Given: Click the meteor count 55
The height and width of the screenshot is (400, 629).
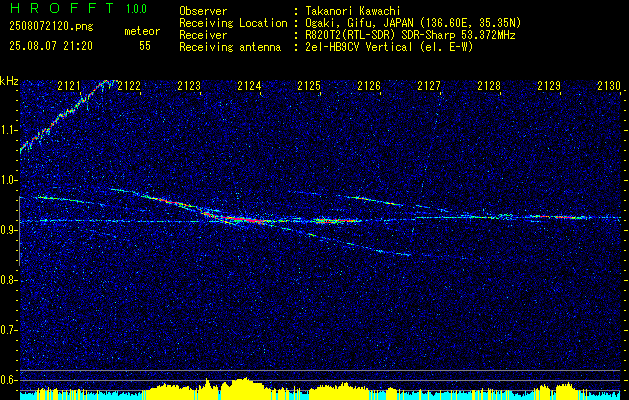Looking at the screenshot, I should click(x=145, y=46).
